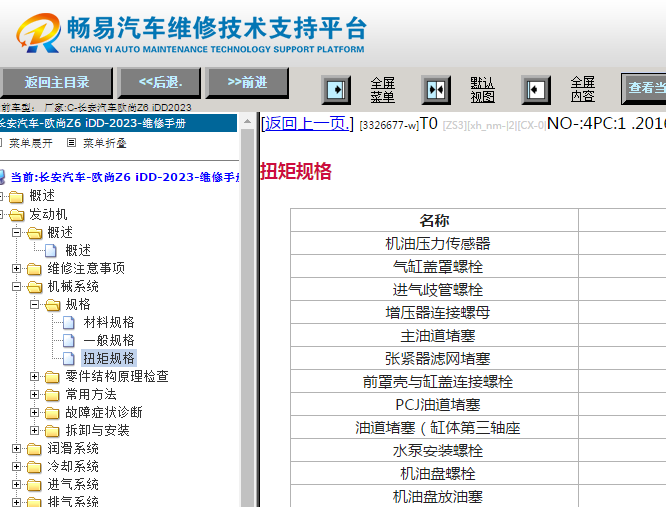Image resolution: width=666 pixels, height=507 pixels.
Task: Click the full-screen content layout icon
Action: [x=536, y=90]
